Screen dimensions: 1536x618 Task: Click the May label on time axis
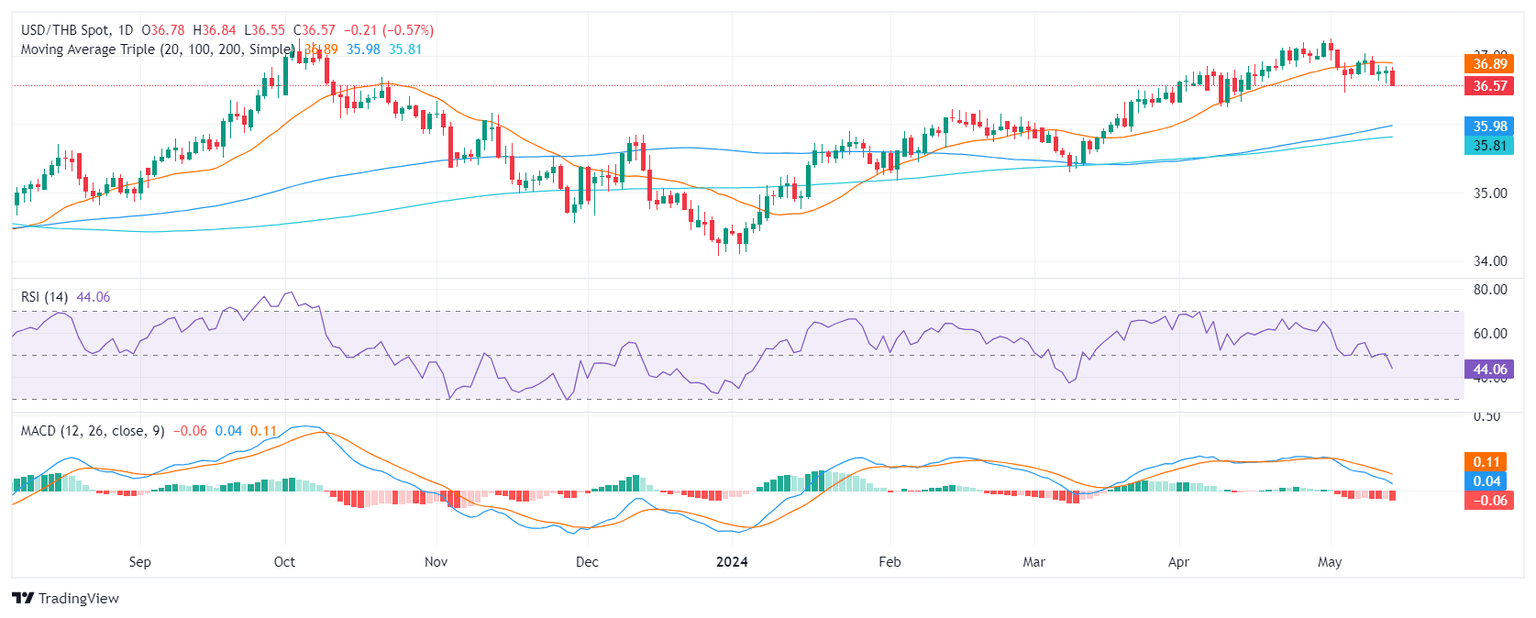(1330, 562)
